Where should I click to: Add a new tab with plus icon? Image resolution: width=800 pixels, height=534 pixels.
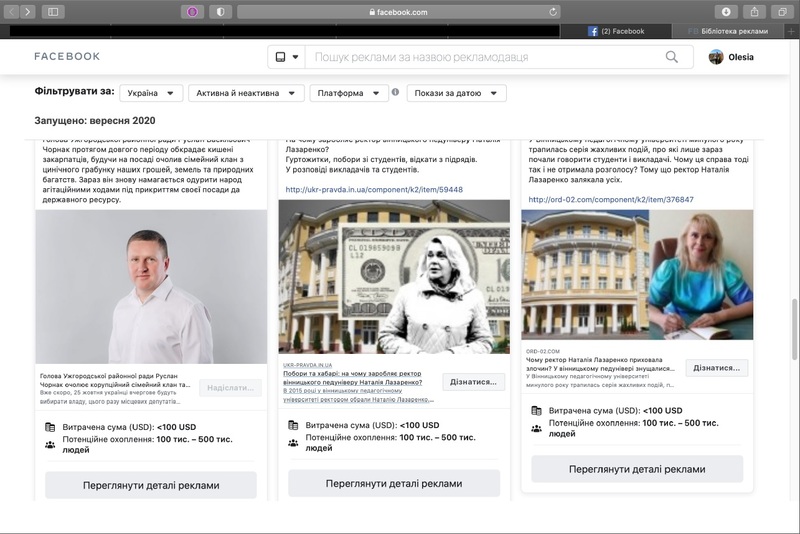791,31
